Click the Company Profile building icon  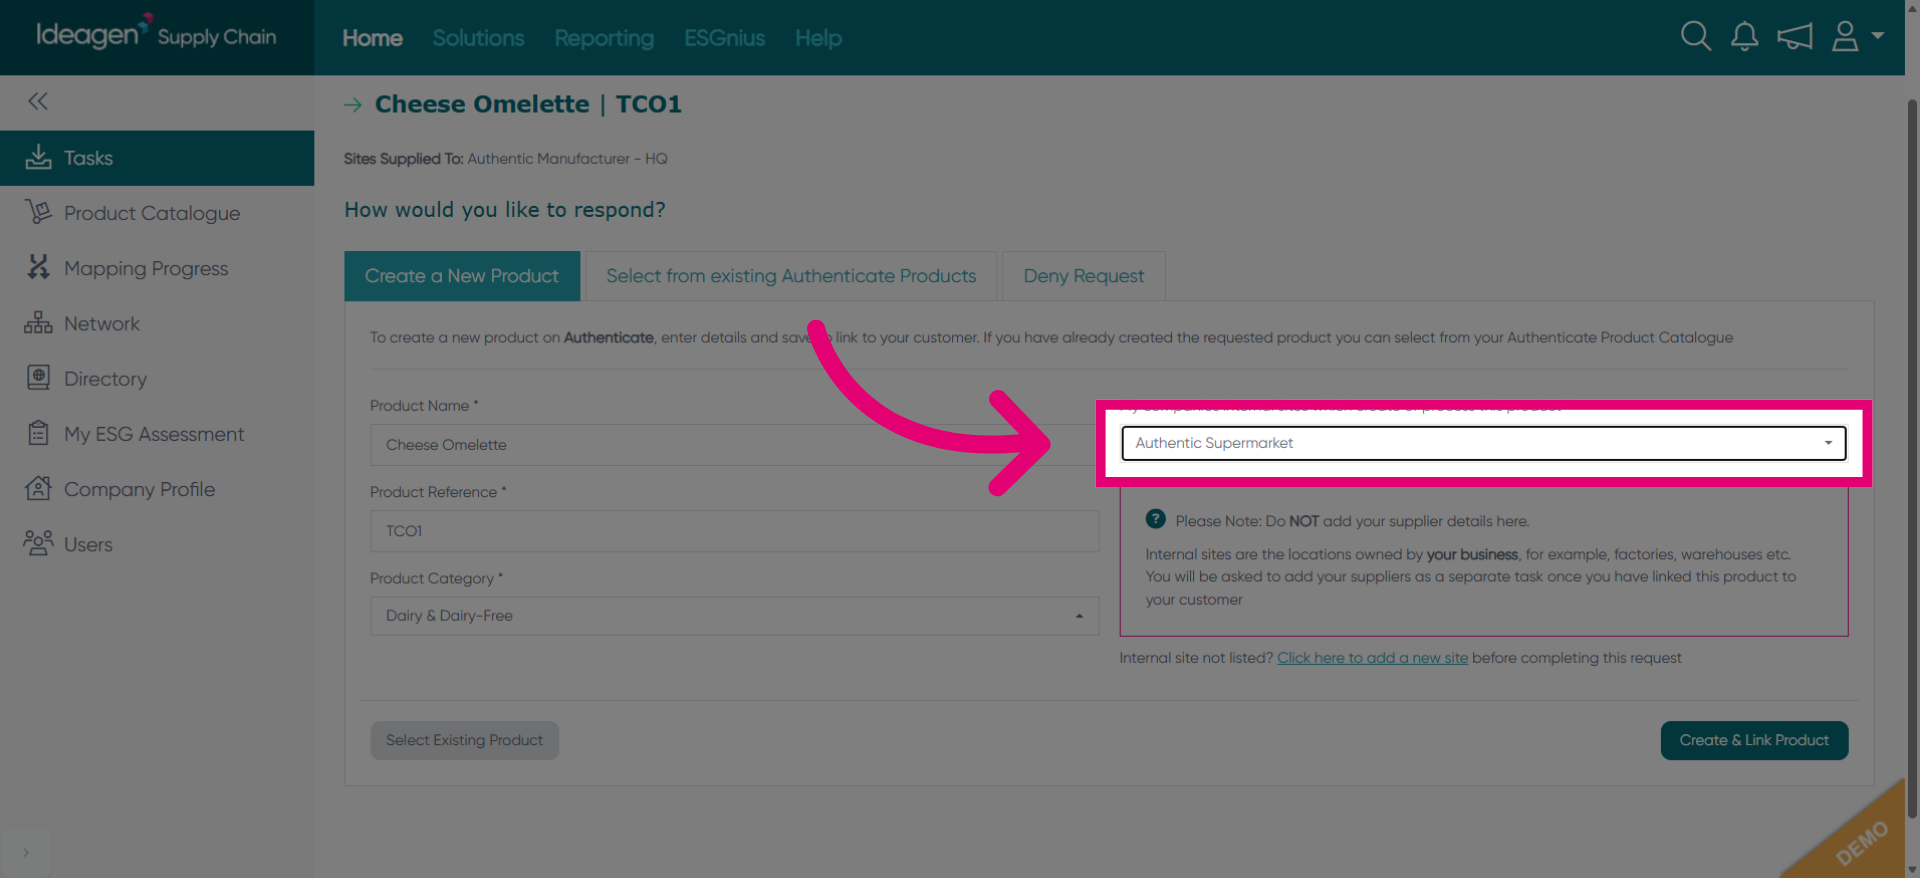point(38,488)
